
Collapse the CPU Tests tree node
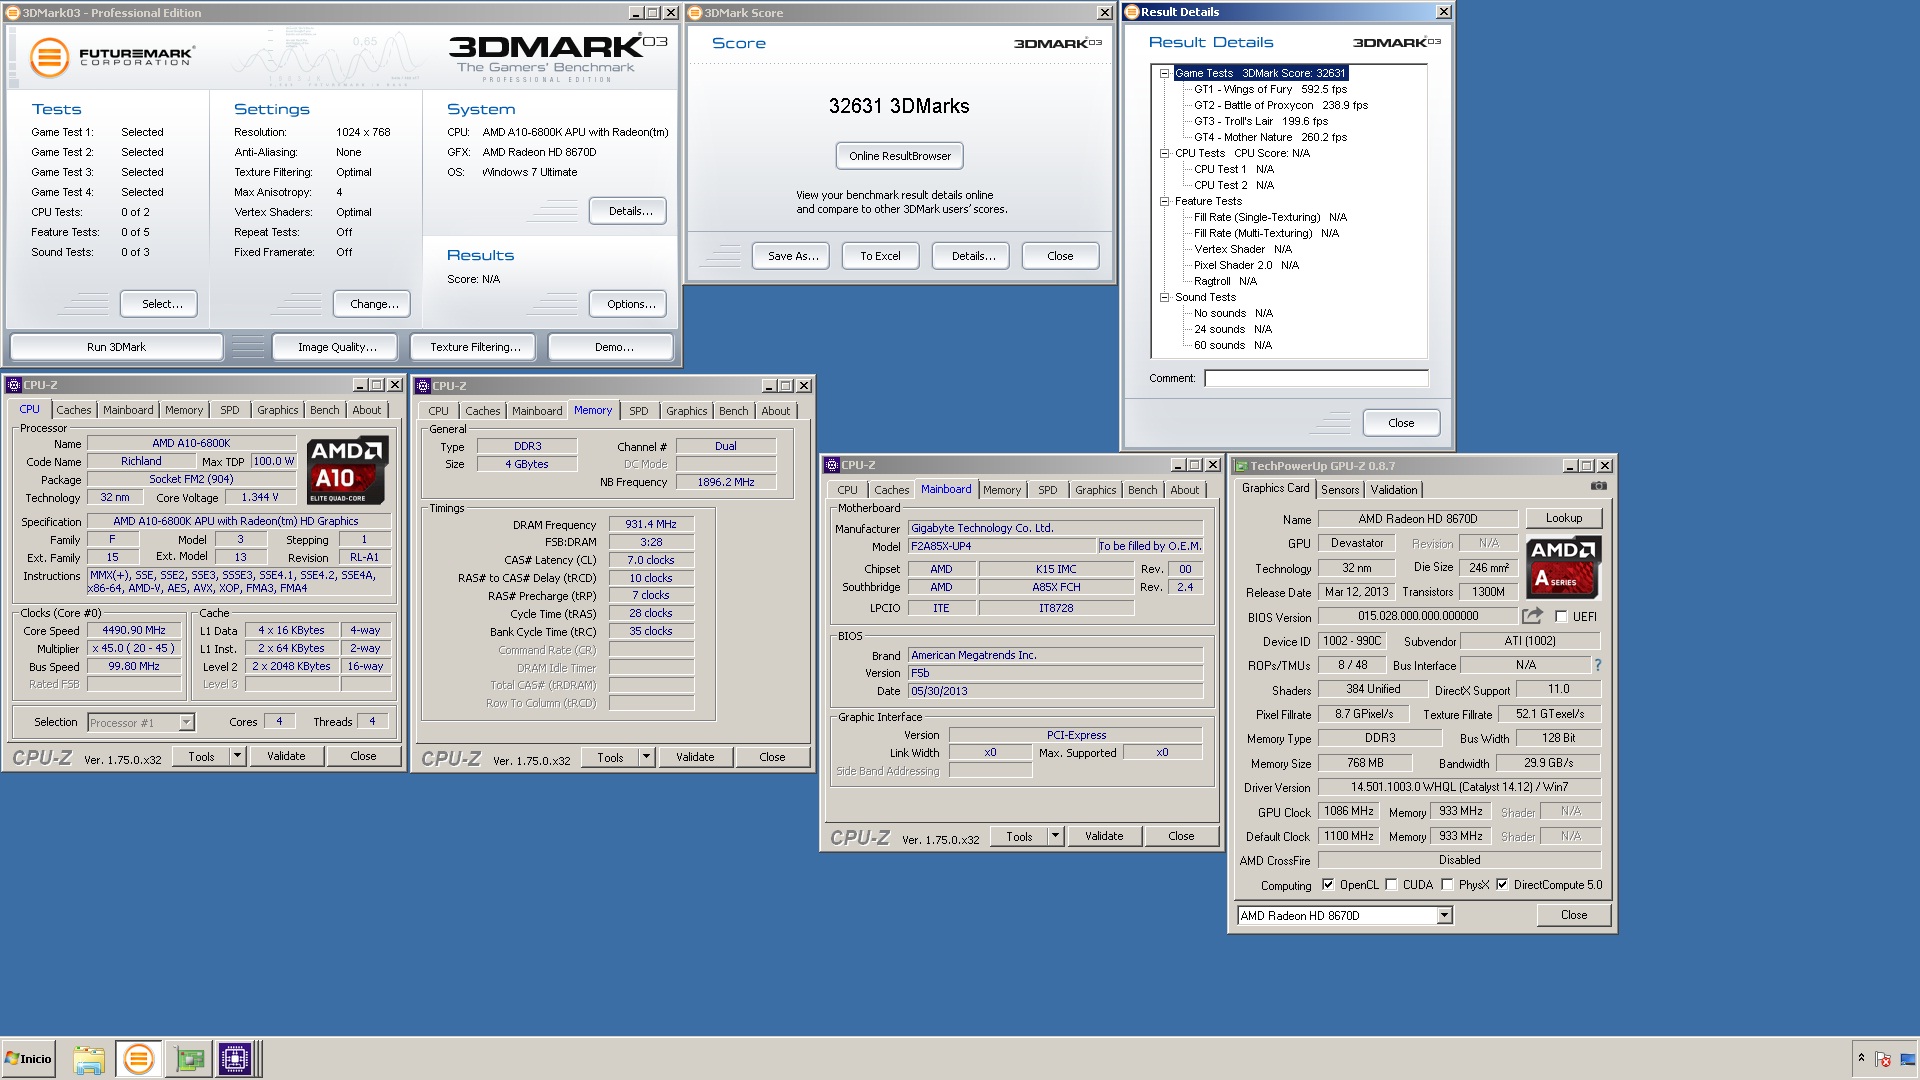(x=1164, y=153)
